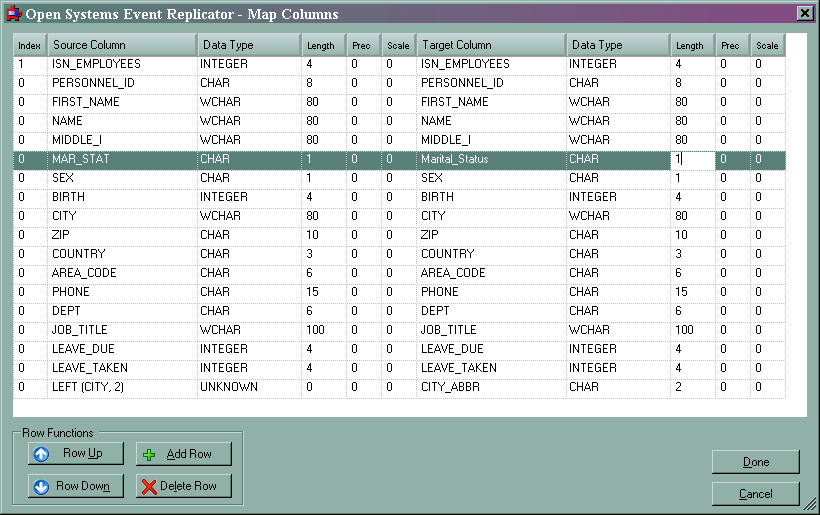The image size is (820, 515).
Task: Click target length 2 of CITY_ABBR
Action: click(x=692, y=387)
